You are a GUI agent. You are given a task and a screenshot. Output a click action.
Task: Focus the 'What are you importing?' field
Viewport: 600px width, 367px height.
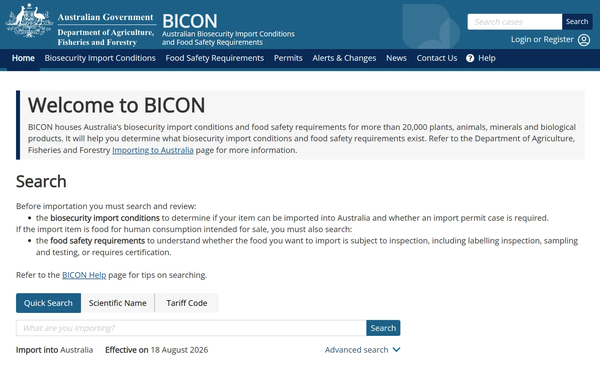click(x=191, y=328)
